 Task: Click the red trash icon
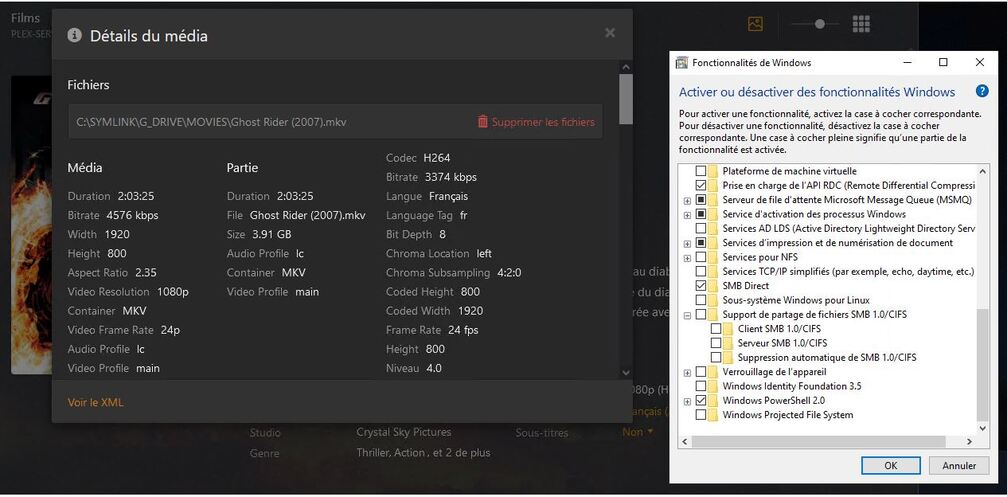[x=482, y=121]
